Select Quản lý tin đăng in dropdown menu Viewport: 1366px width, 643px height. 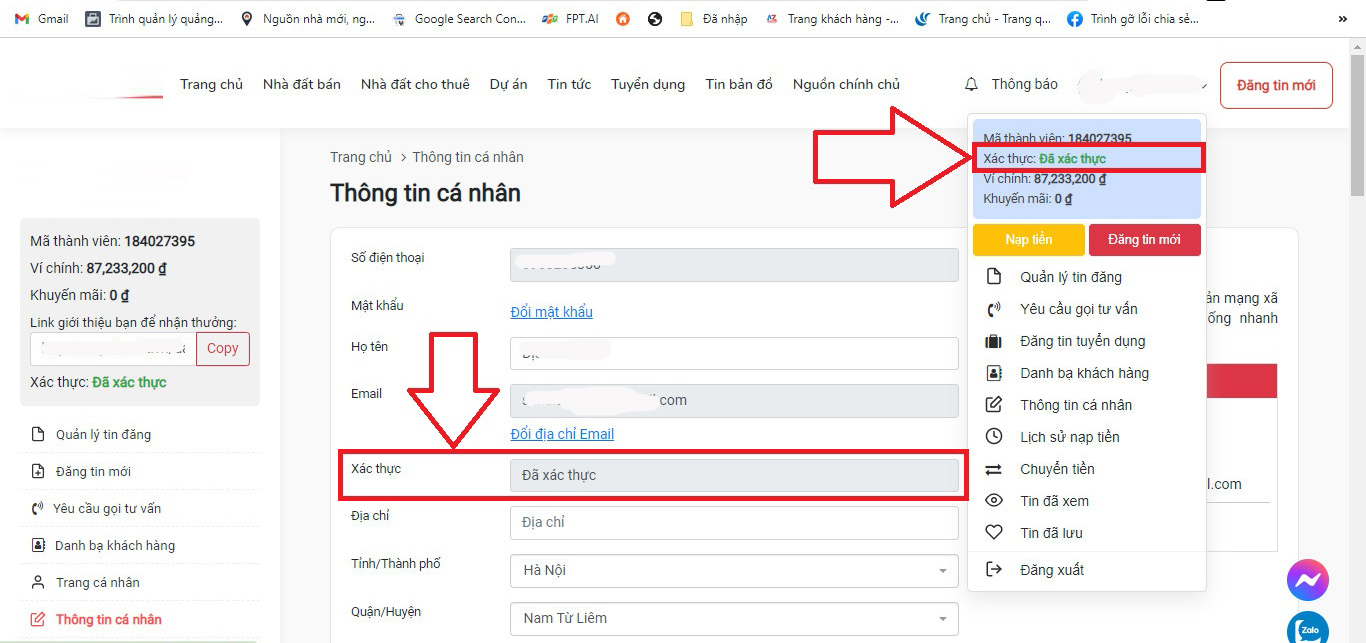pyautogui.click(x=1070, y=277)
